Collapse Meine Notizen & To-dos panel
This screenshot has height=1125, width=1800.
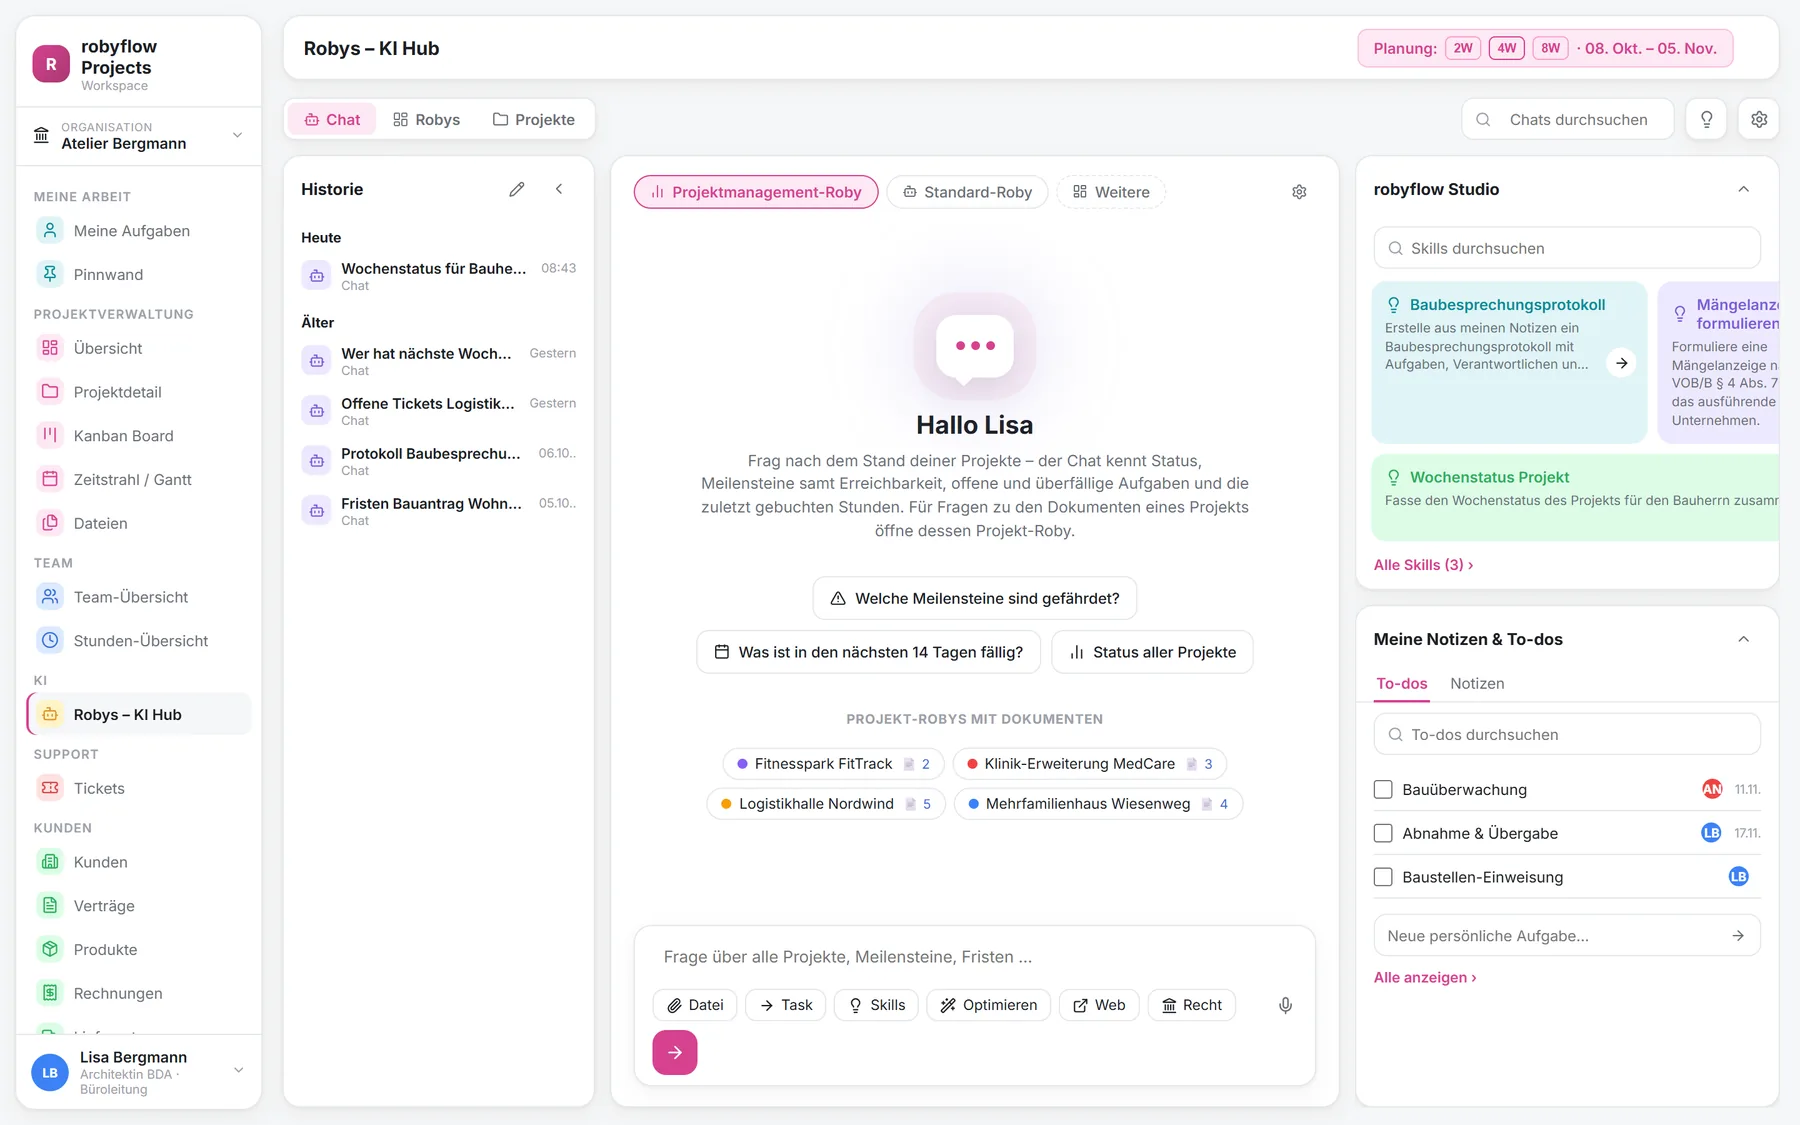tap(1743, 639)
